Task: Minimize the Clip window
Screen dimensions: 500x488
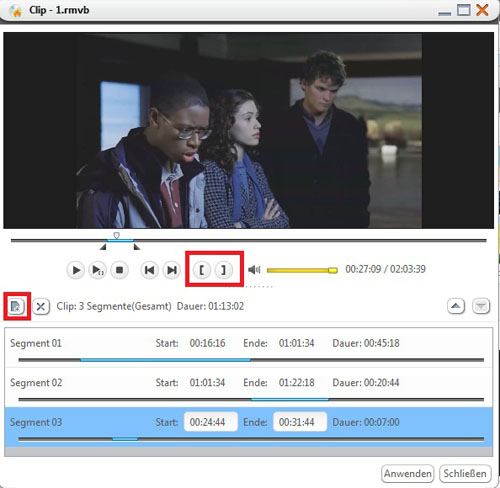Action: point(445,13)
